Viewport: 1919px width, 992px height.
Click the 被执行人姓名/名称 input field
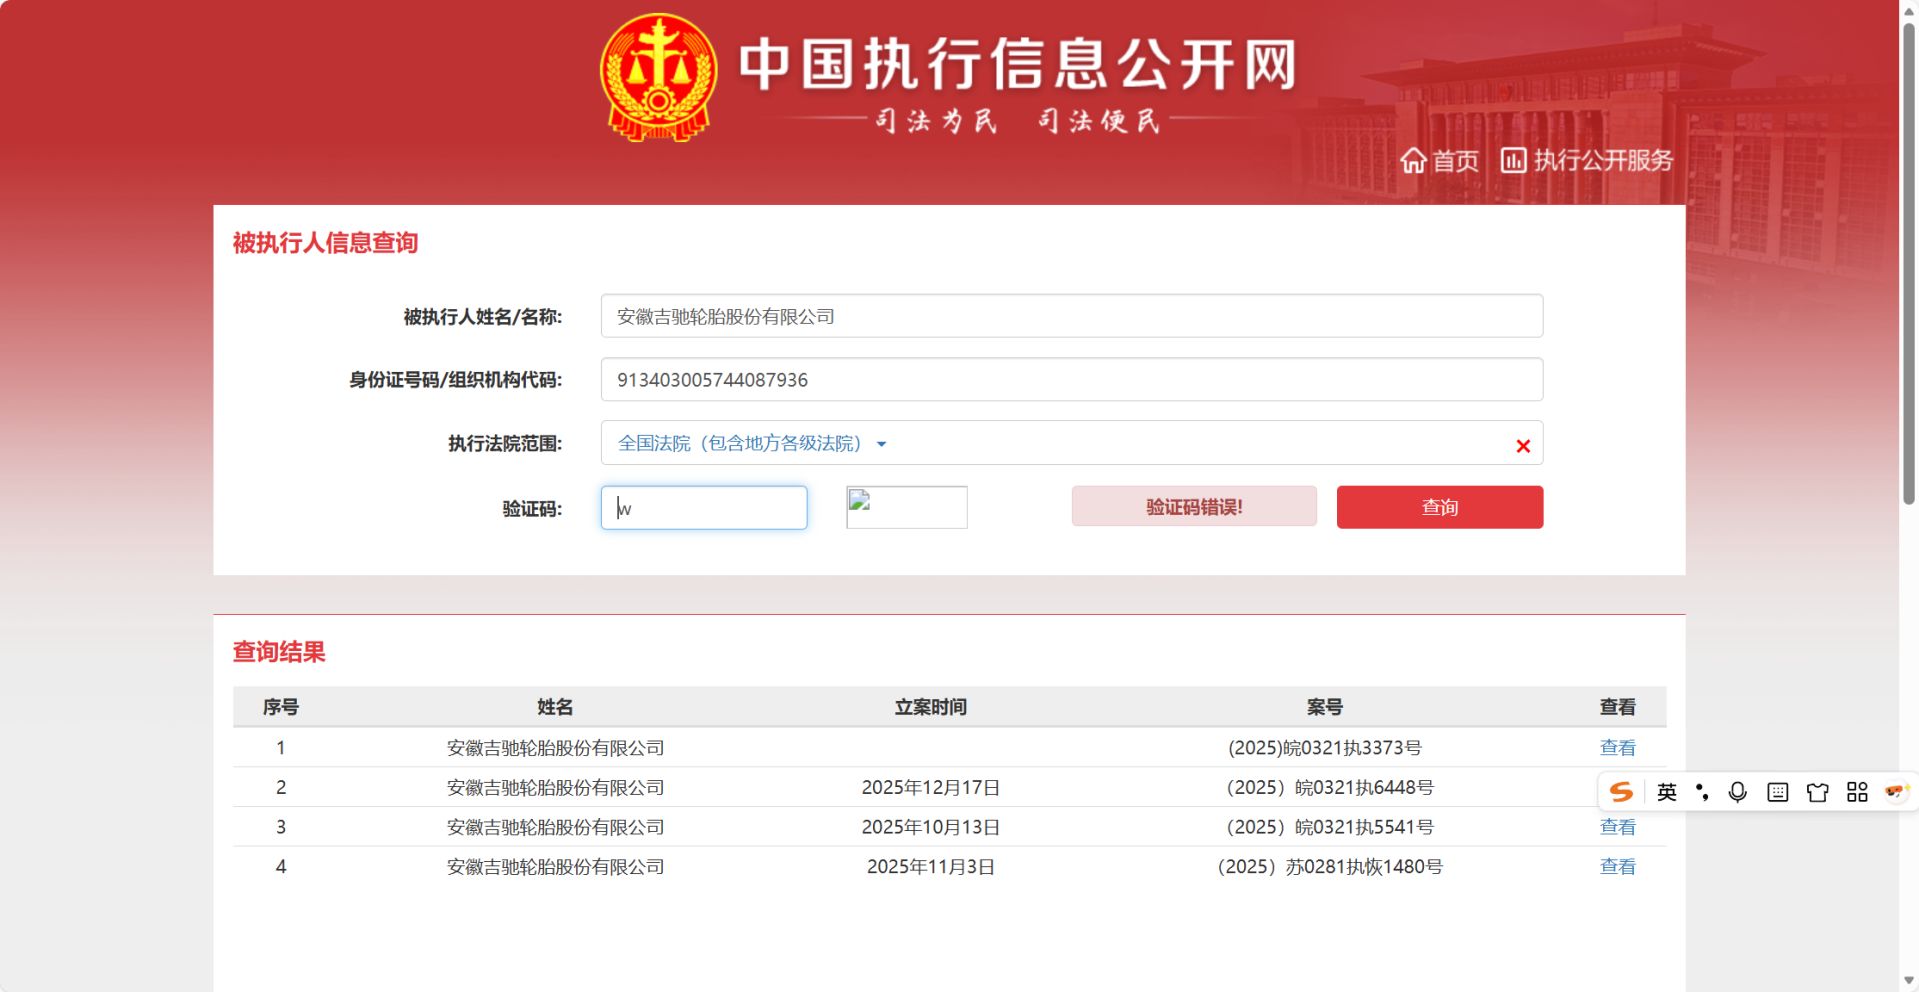click(x=1071, y=316)
